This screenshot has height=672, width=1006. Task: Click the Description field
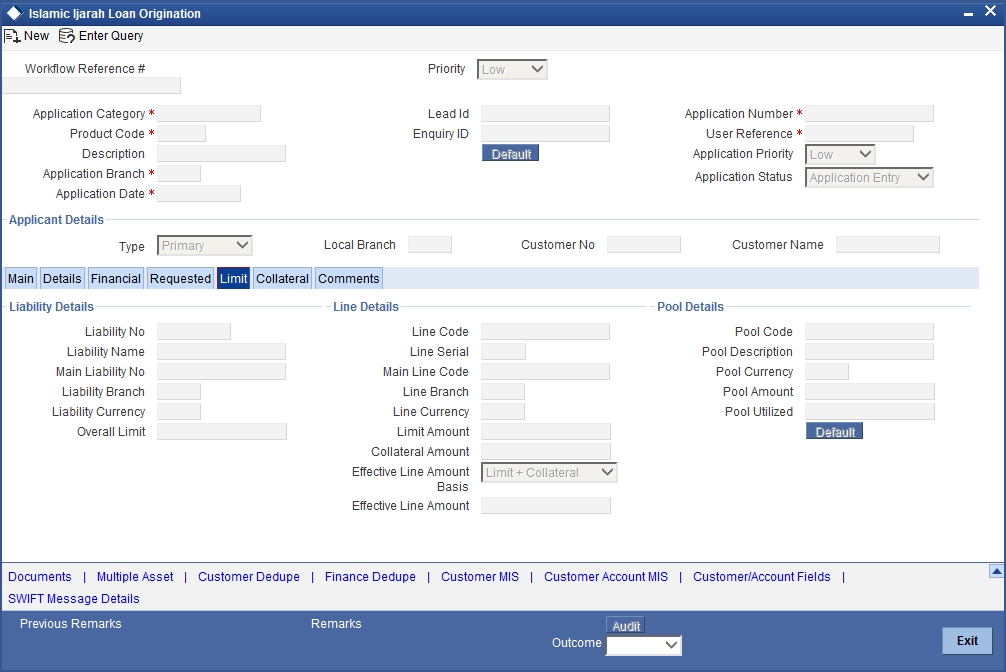pos(221,153)
